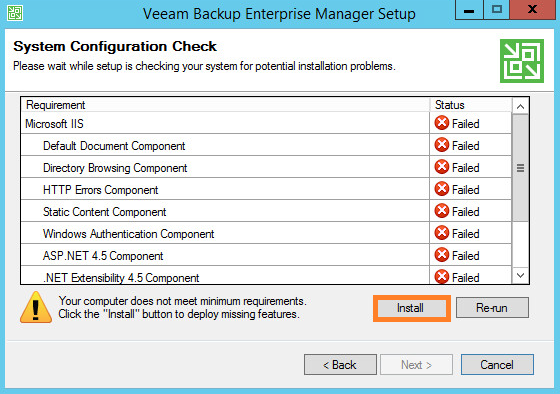Viewport: 560px width, 394px height.
Task: Click the Re-run button
Action: (x=492, y=308)
